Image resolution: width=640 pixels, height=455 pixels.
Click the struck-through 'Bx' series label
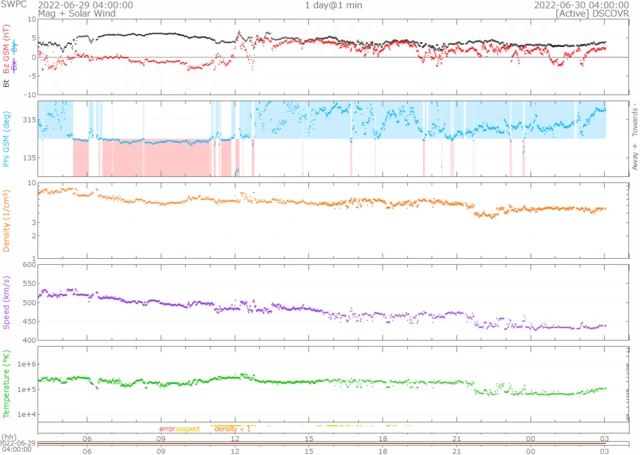tap(14, 65)
